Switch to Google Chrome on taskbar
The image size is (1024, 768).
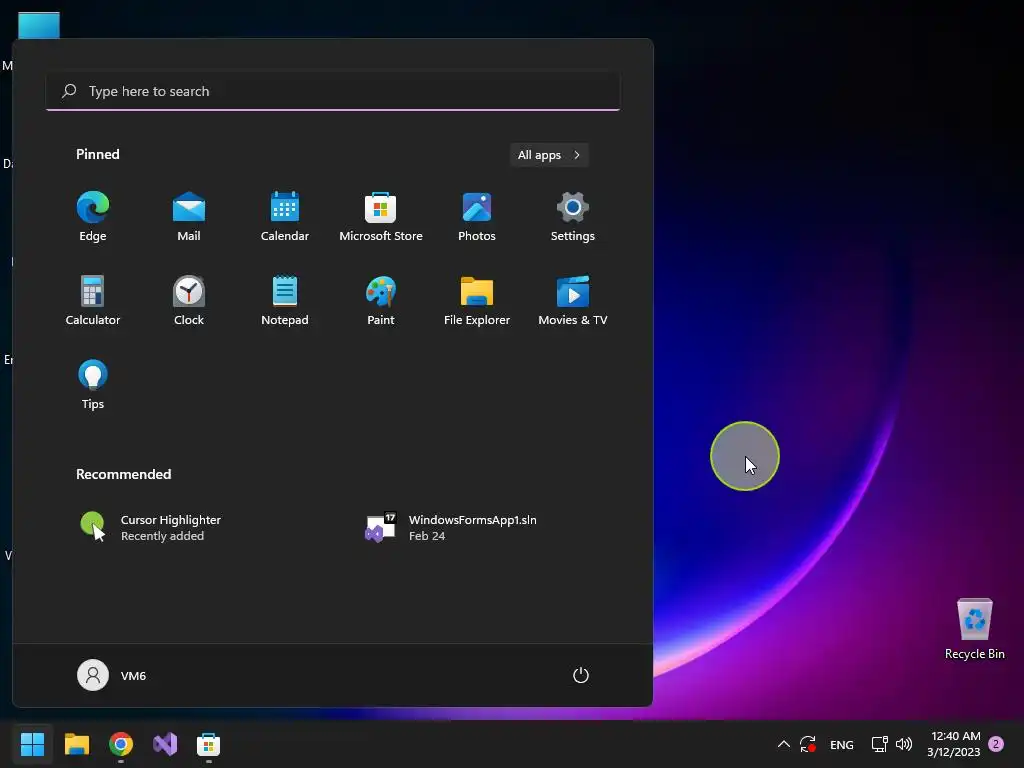tap(121, 744)
